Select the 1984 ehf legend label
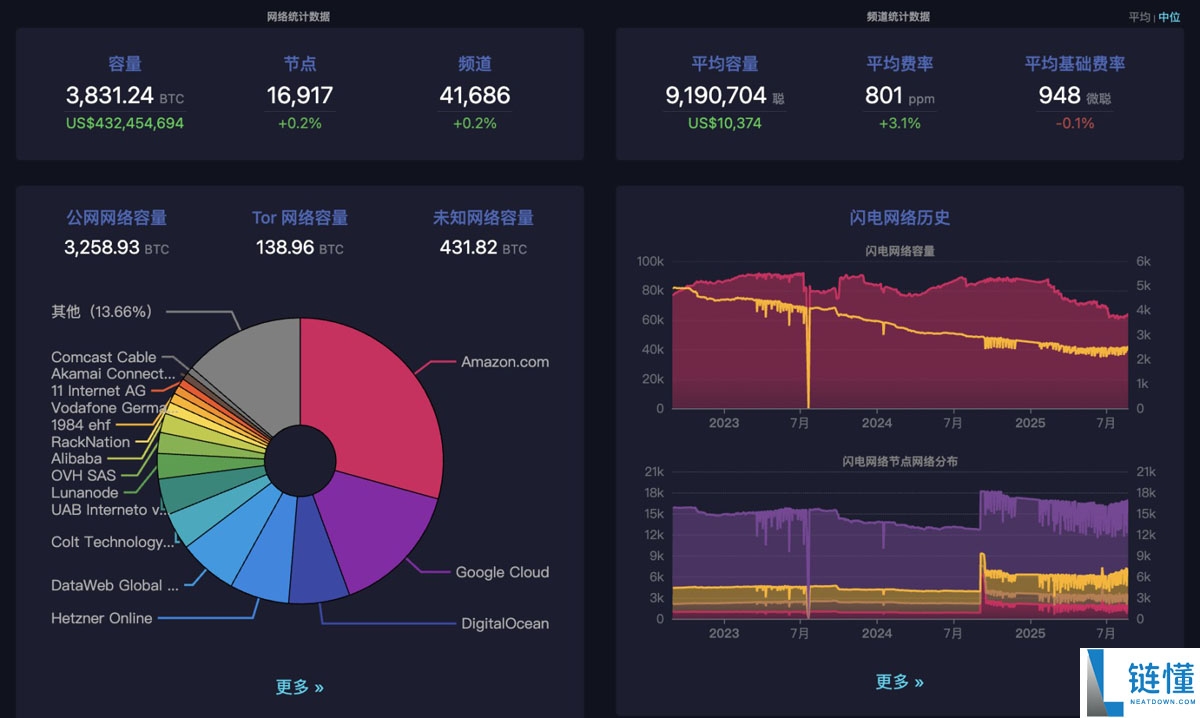1200x718 pixels. coord(79,424)
